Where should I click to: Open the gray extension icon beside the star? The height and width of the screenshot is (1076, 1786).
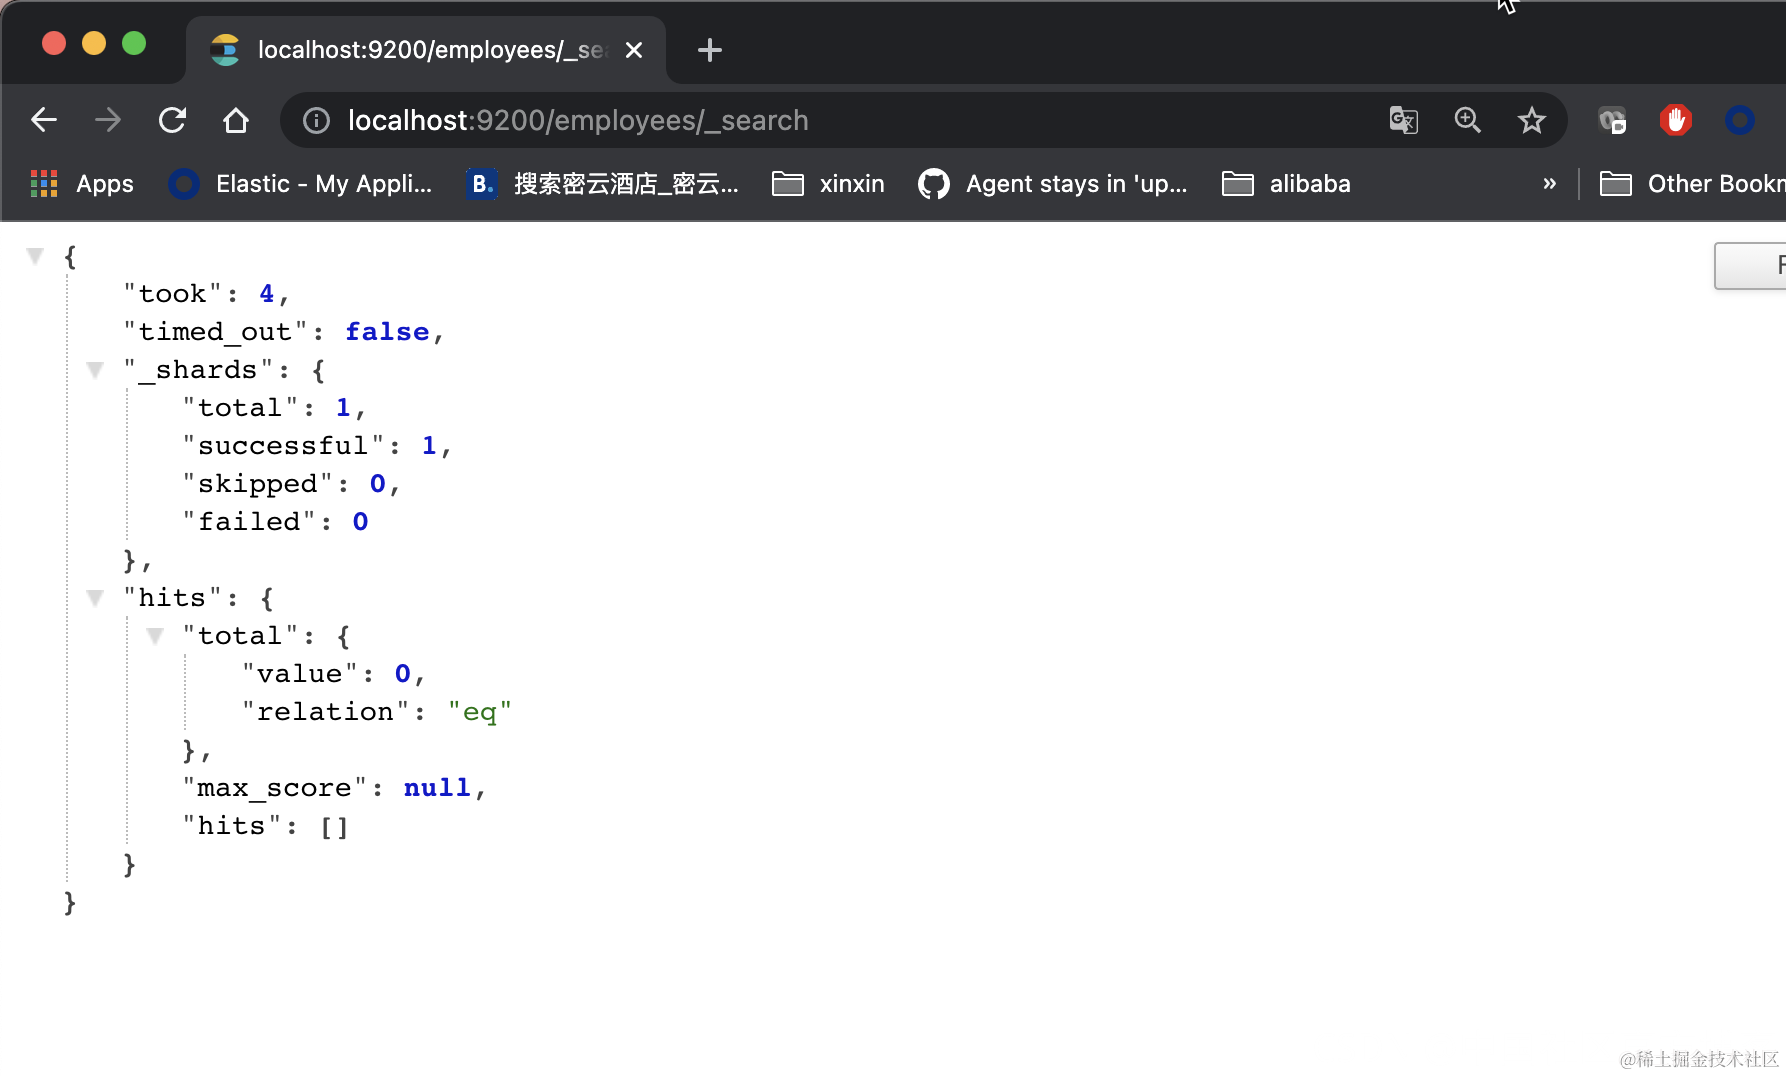(x=1612, y=120)
